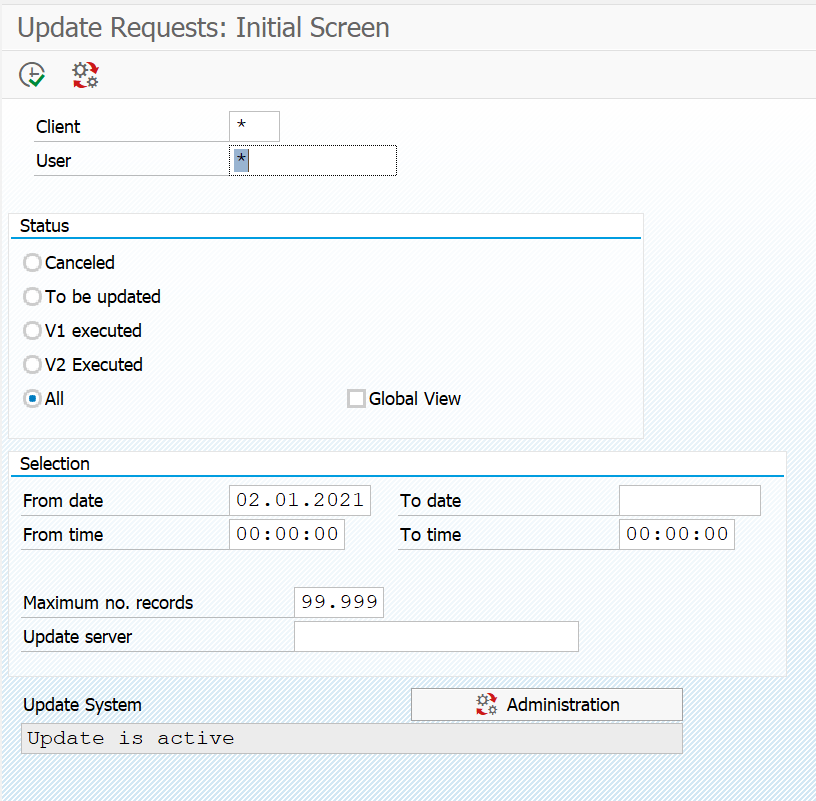
Task: Click the From date field
Action: coord(300,500)
